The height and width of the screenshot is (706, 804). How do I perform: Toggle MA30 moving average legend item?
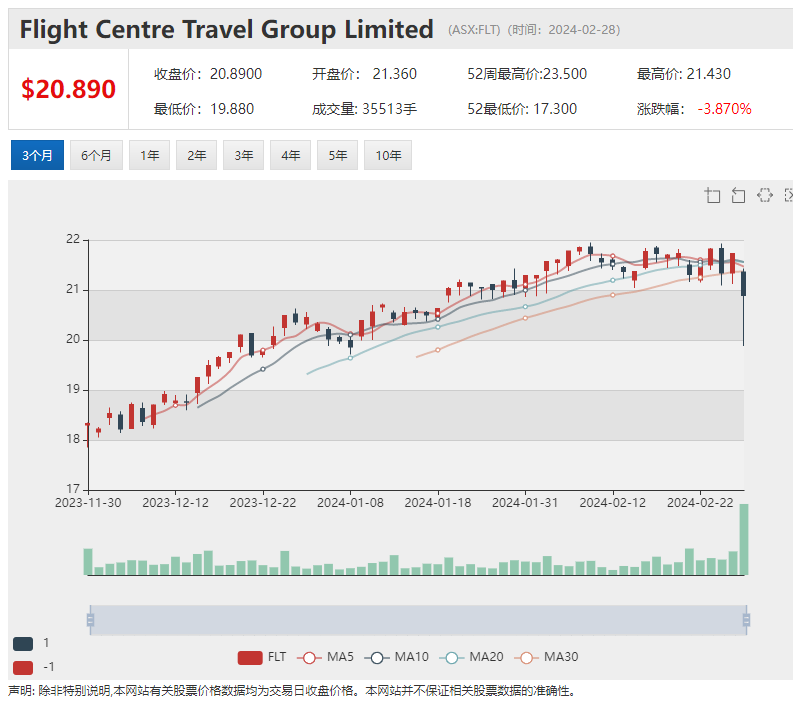point(545,657)
